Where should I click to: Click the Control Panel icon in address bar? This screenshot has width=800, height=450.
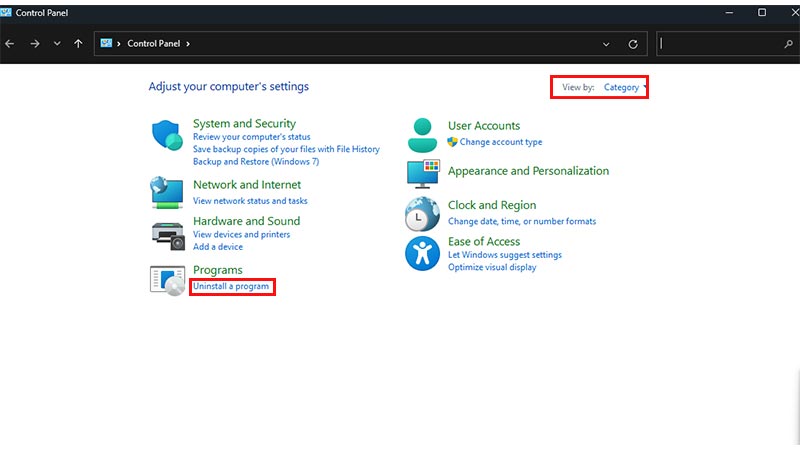(x=106, y=43)
